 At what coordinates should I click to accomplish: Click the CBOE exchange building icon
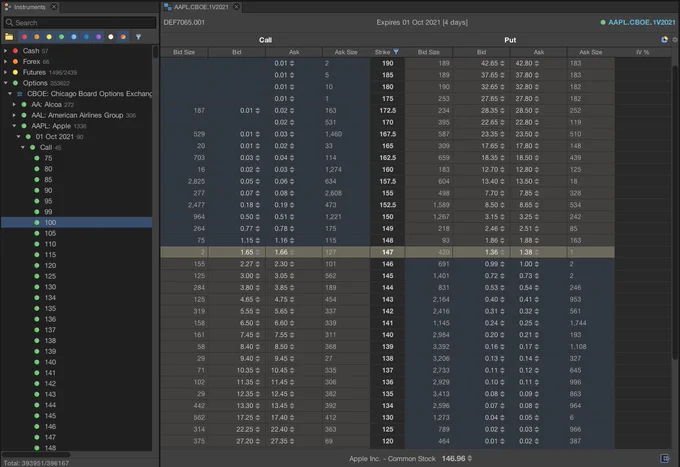coord(20,94)
